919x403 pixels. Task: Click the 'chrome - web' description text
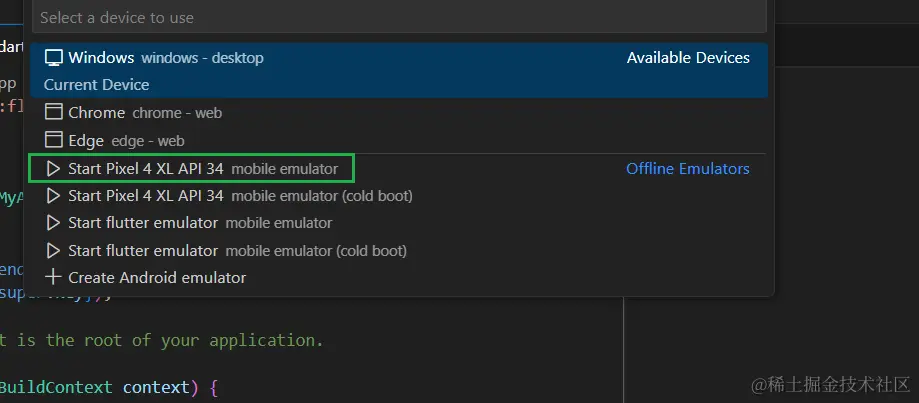tap(178, 113)
